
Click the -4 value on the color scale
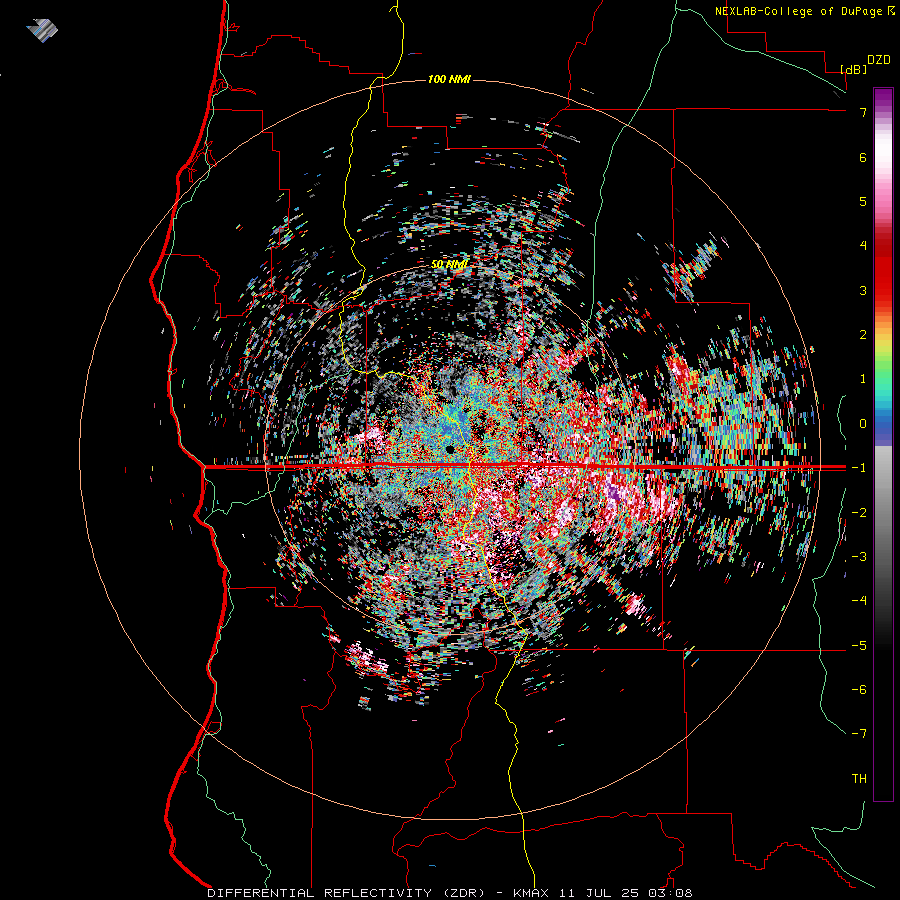tap(859, 601)
